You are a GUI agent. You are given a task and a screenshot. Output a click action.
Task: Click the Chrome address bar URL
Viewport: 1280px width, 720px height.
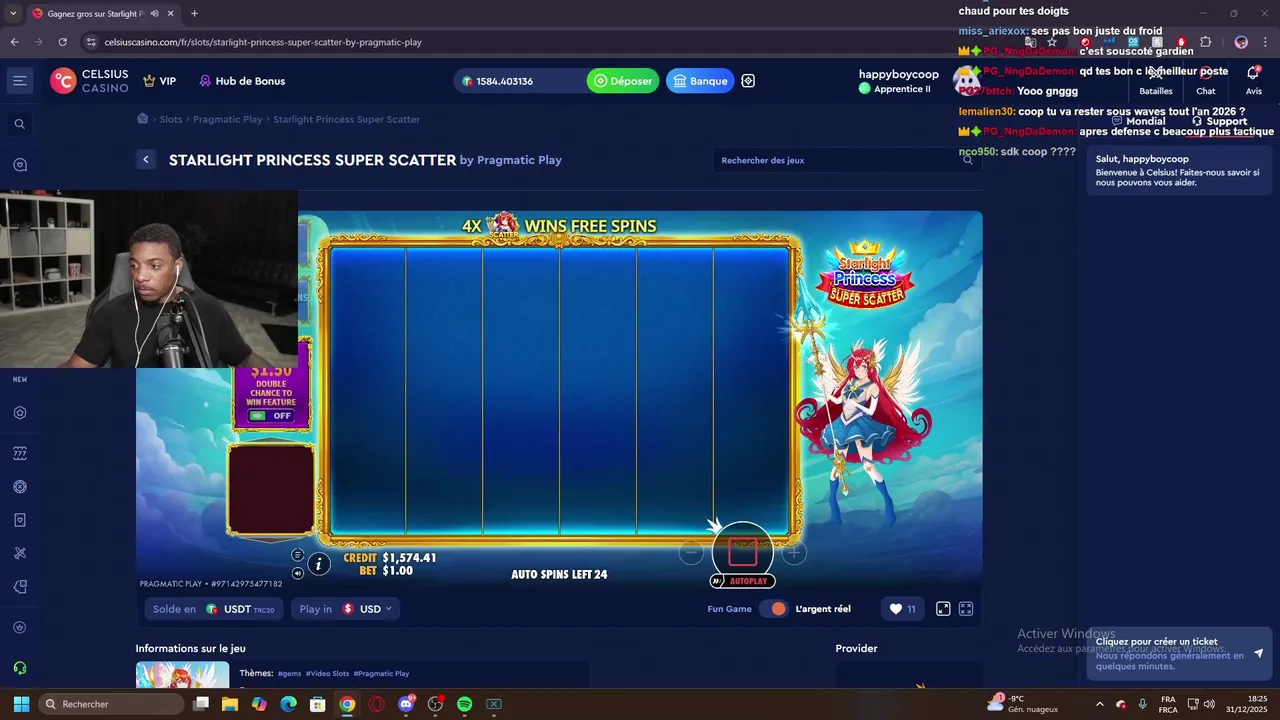(263, 42)
